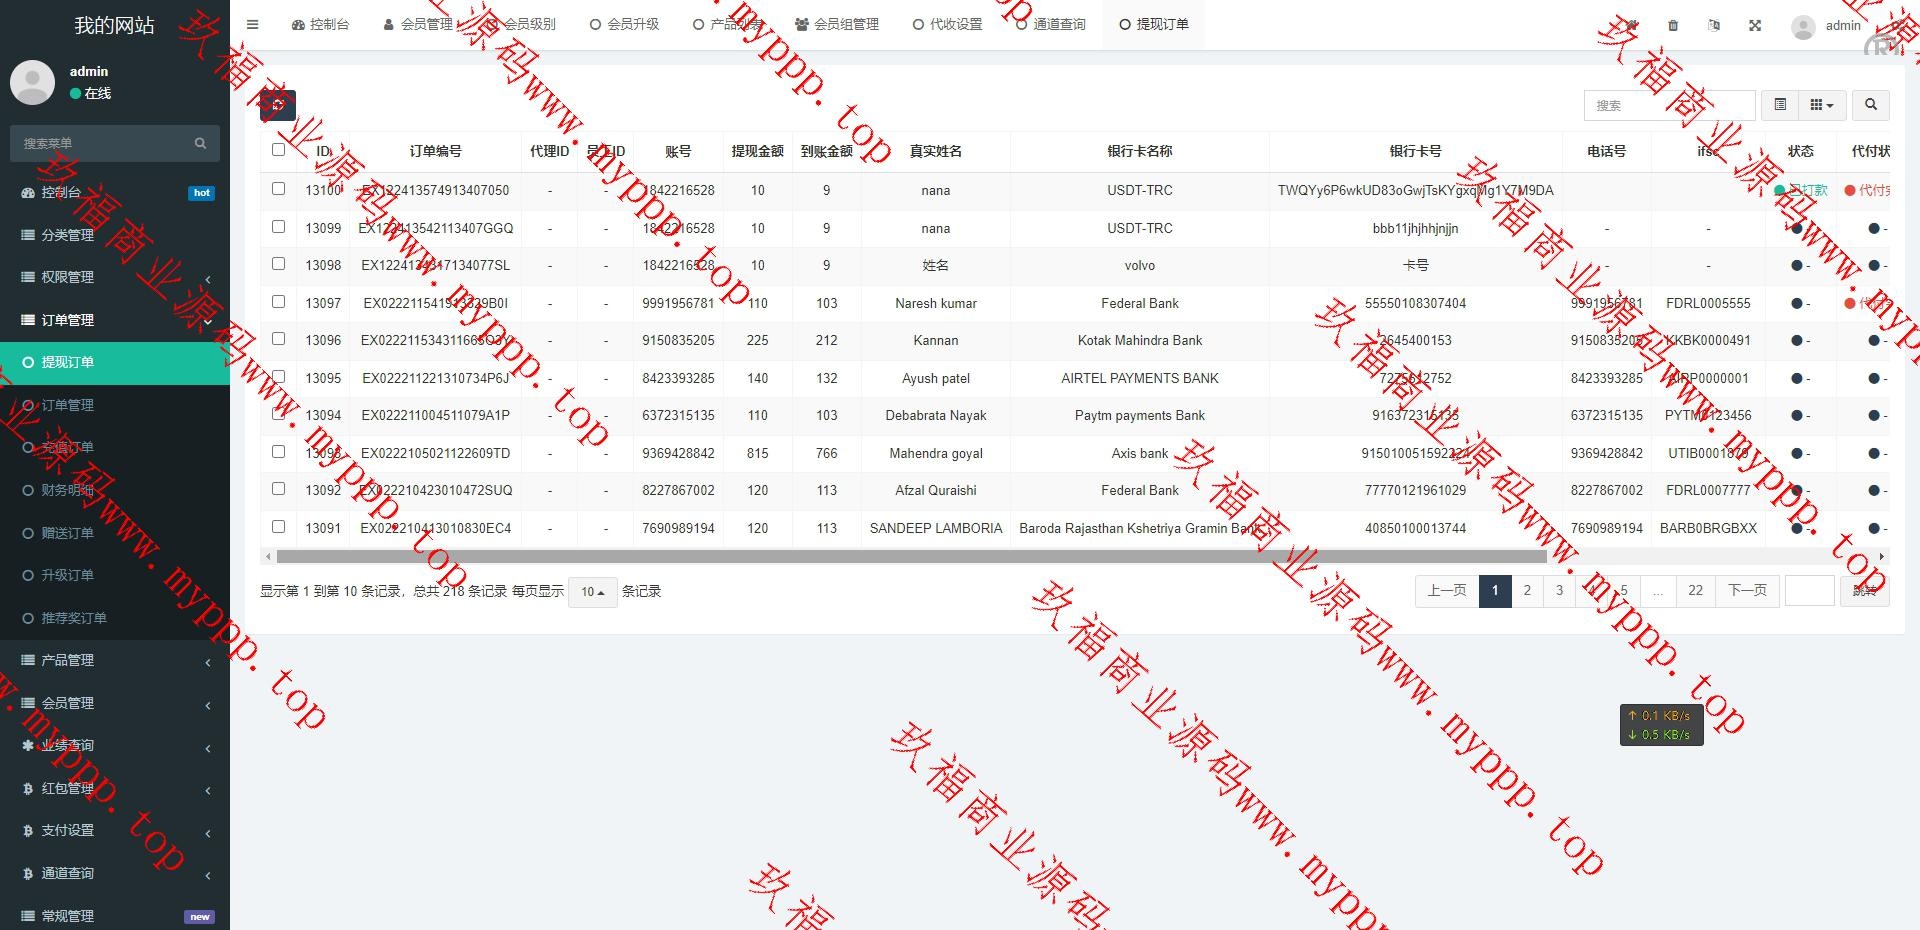
Task: Toggle the sidebar hamburger menu
Action: tap(252, 25)
